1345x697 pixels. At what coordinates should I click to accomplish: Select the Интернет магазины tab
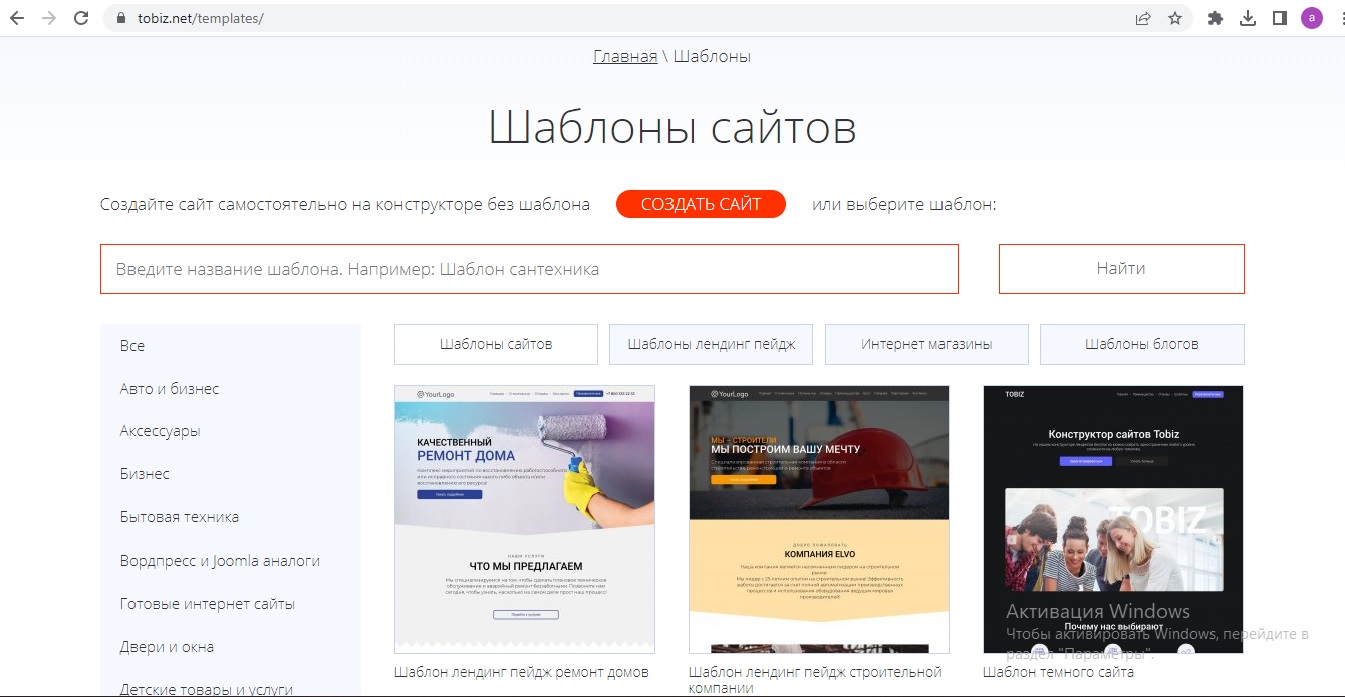926,344
